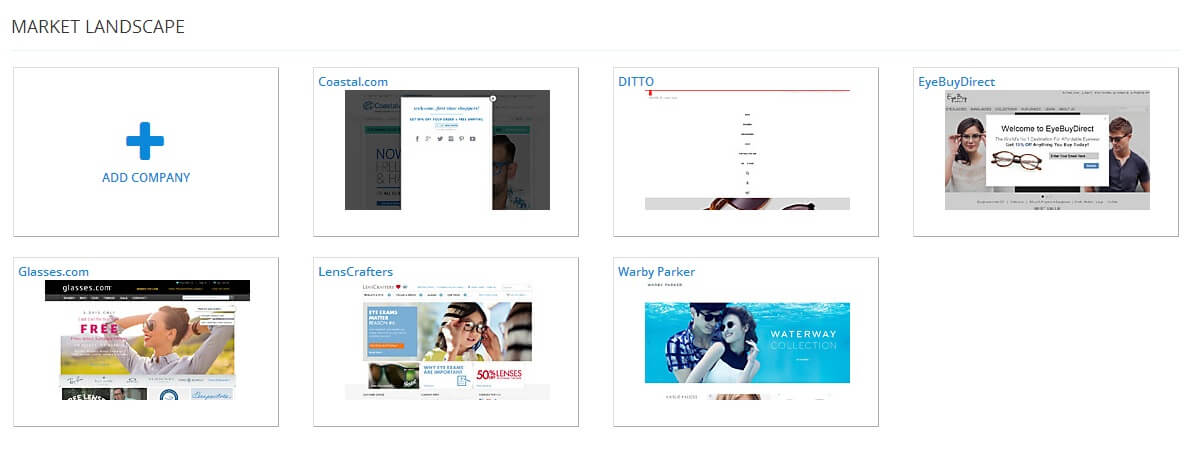This screenshot has width=1199, height=457.
Task: Select the Coastal.com website thumbnail
Action: [447, 150]
